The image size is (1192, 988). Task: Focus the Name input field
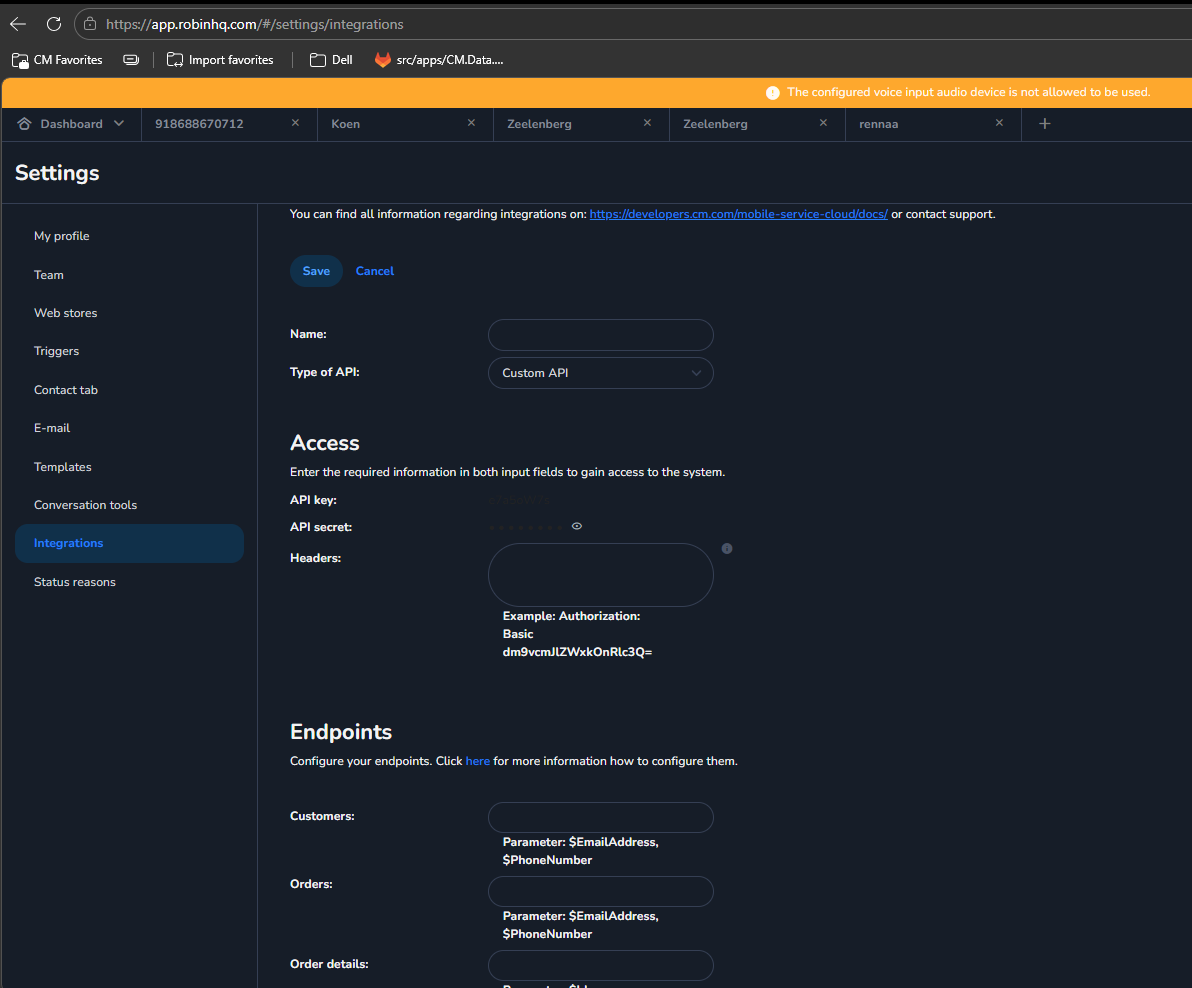tap(601, 335)
